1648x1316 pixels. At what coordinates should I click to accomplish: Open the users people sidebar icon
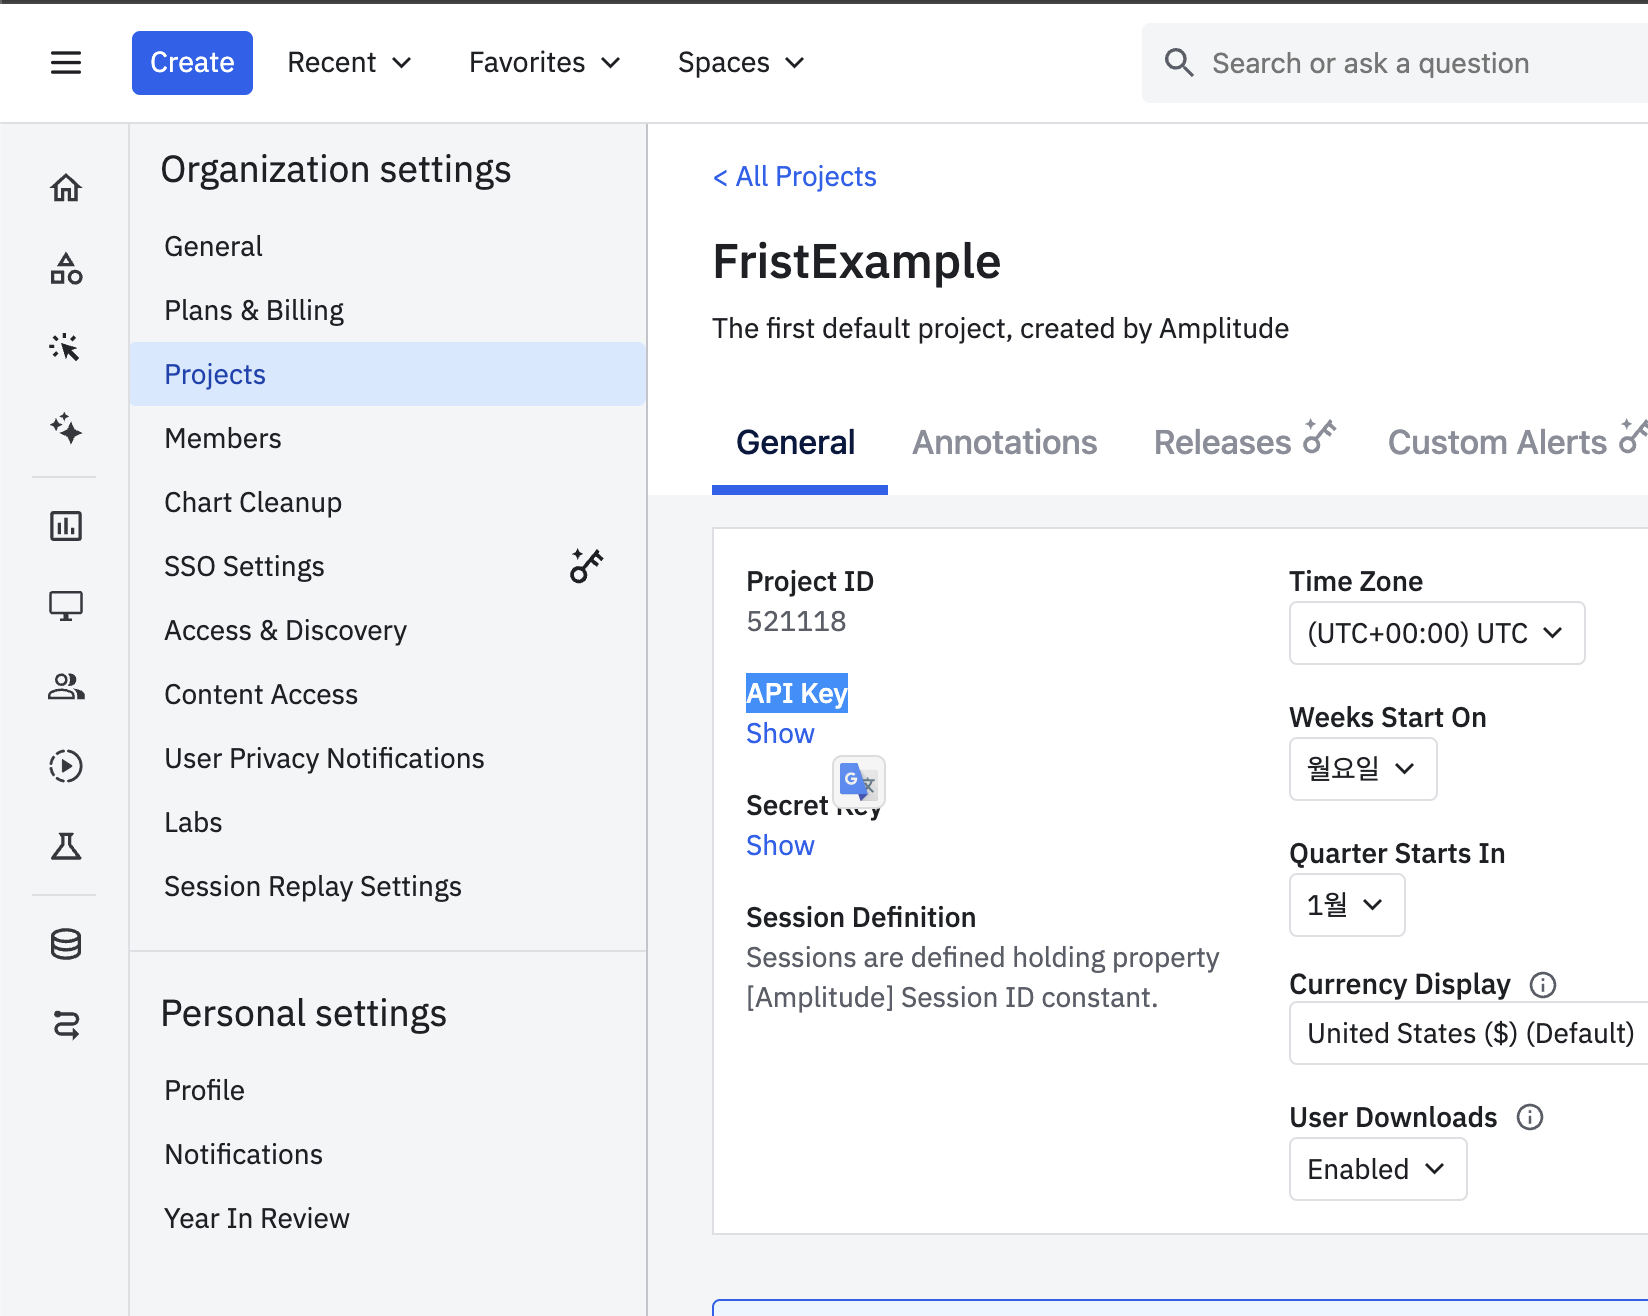(66, 686)
